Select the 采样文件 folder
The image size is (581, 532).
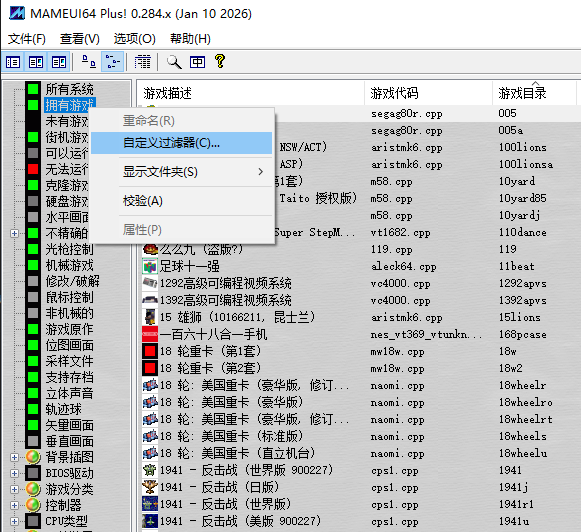pos(70,361)
